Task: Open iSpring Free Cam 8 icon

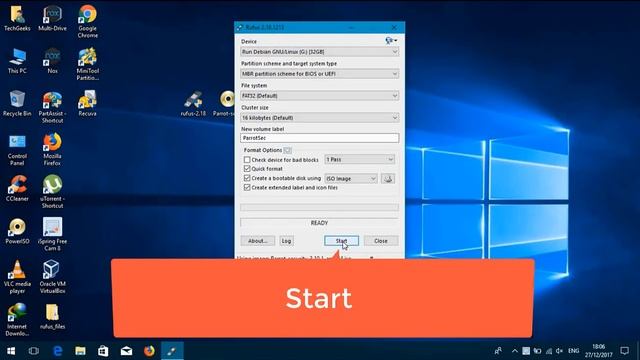Action: [52, 234]
